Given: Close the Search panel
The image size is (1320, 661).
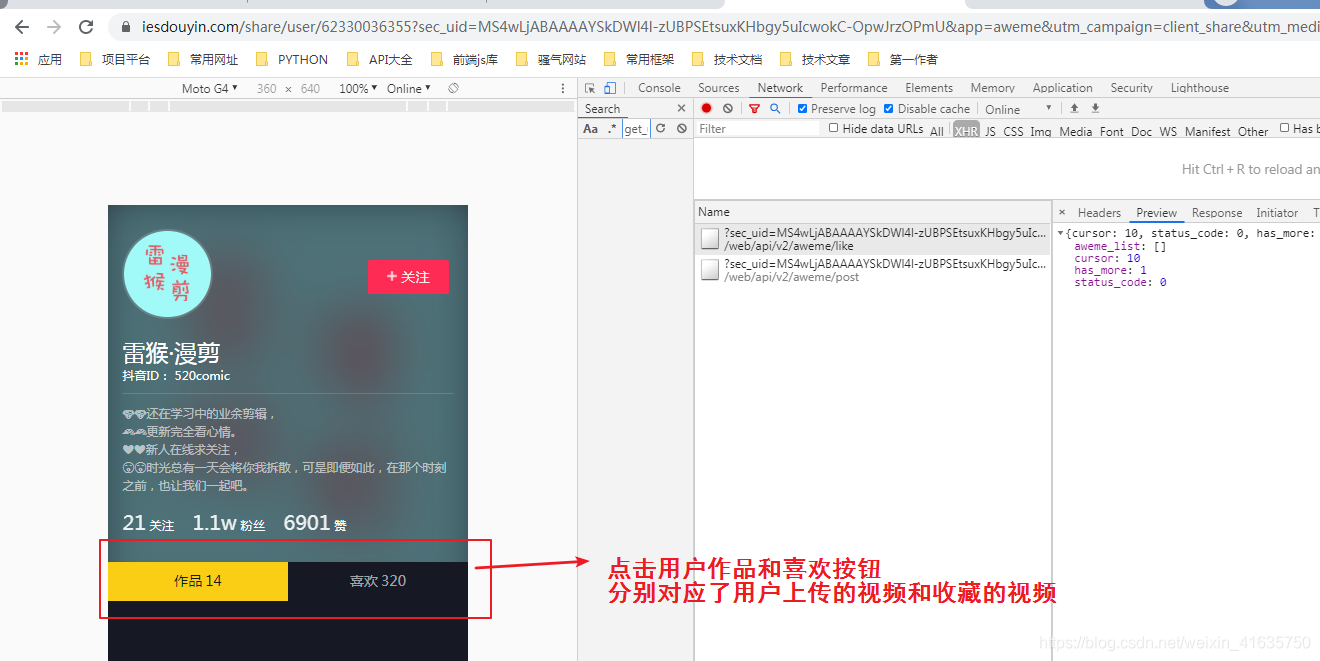Looking at the screenshot, I should click(681, 108).
